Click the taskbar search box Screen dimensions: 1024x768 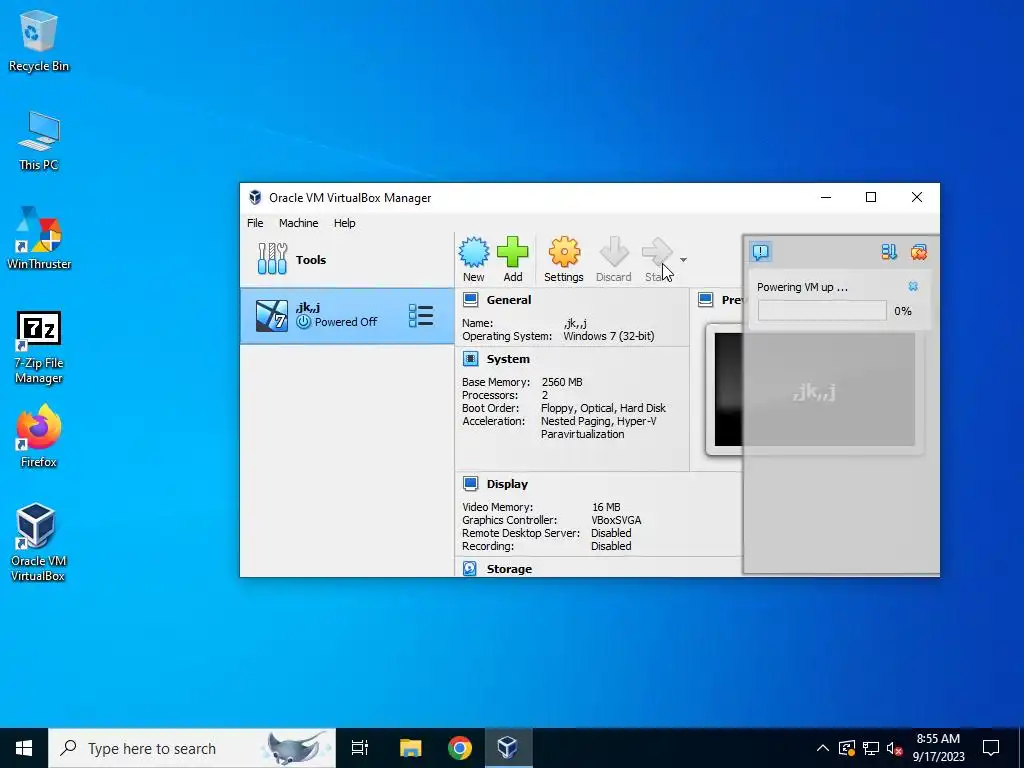192,748
